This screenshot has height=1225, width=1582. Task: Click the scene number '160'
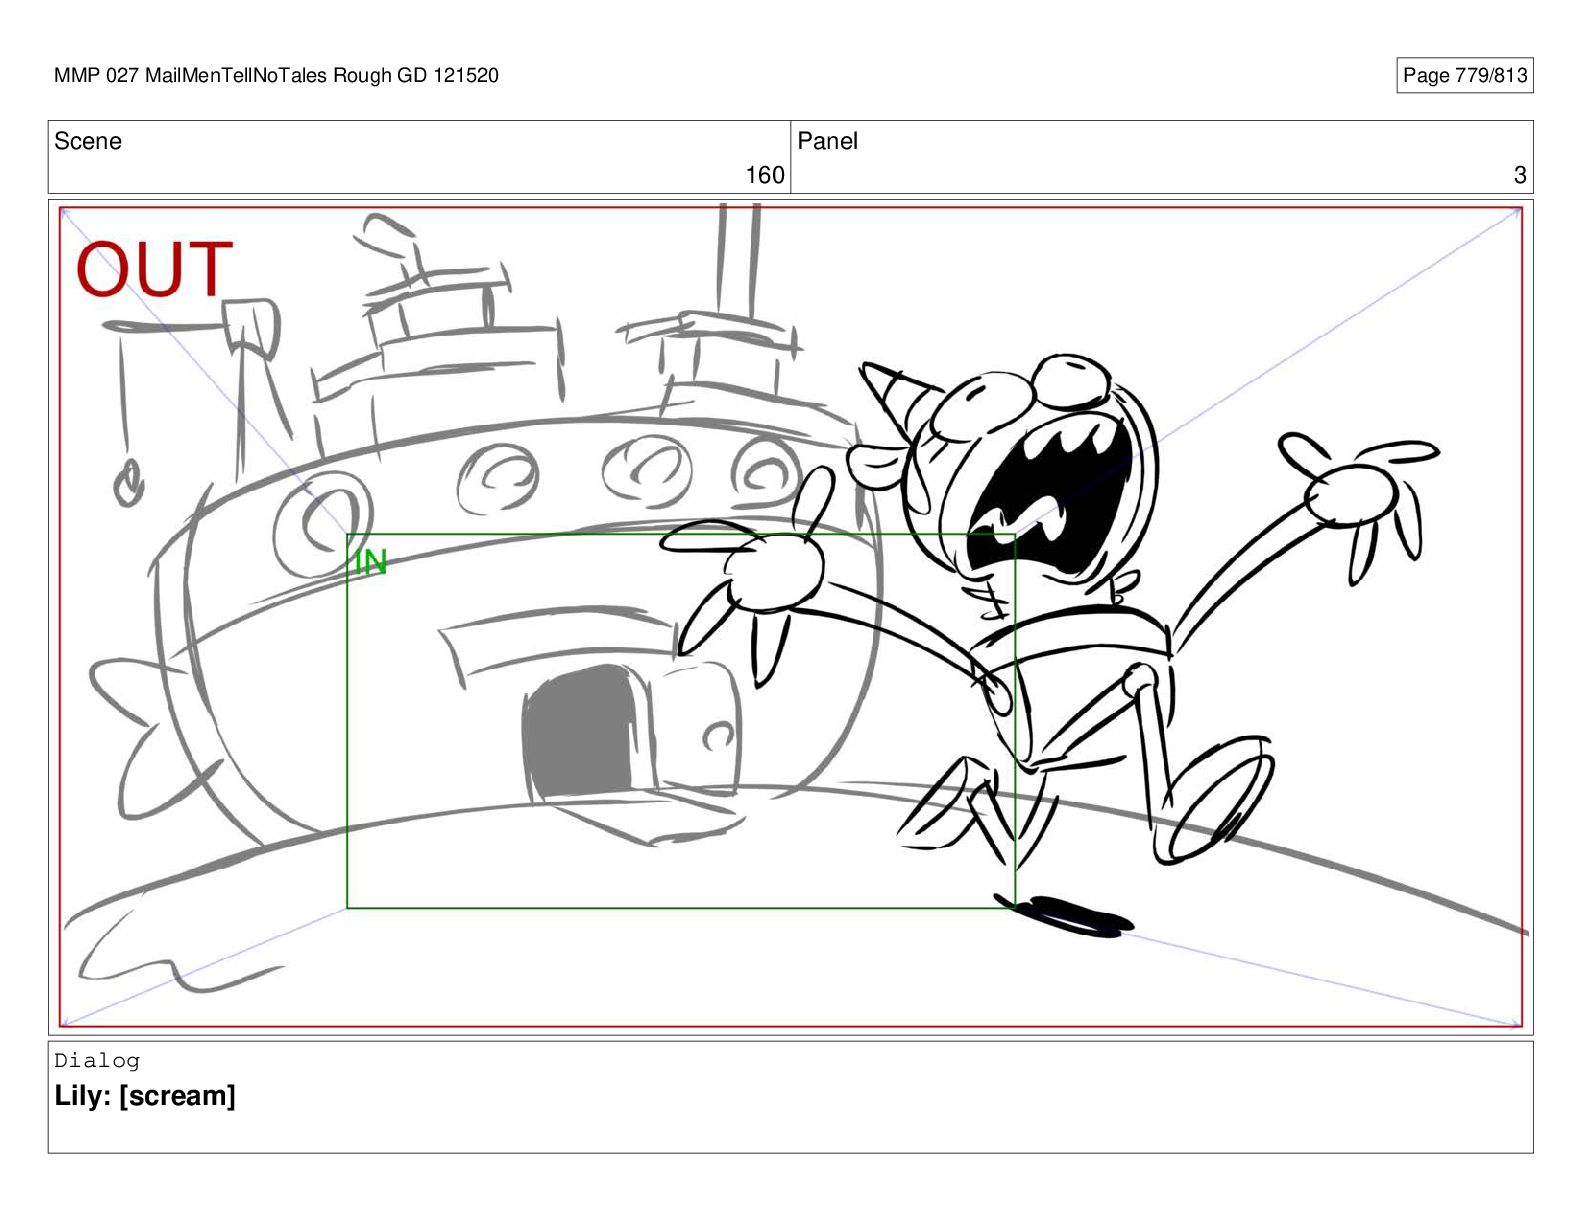tap(765, 175)
